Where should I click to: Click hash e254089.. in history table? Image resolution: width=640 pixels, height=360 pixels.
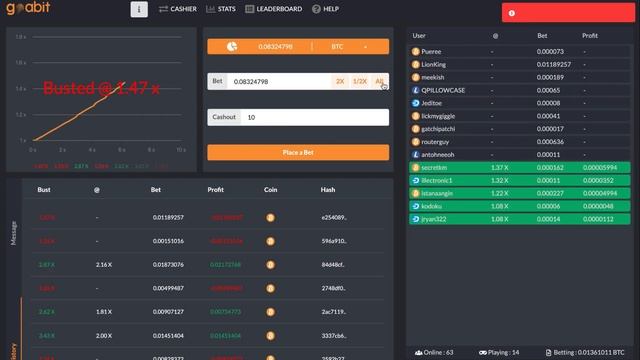click(x=334, y=218)
